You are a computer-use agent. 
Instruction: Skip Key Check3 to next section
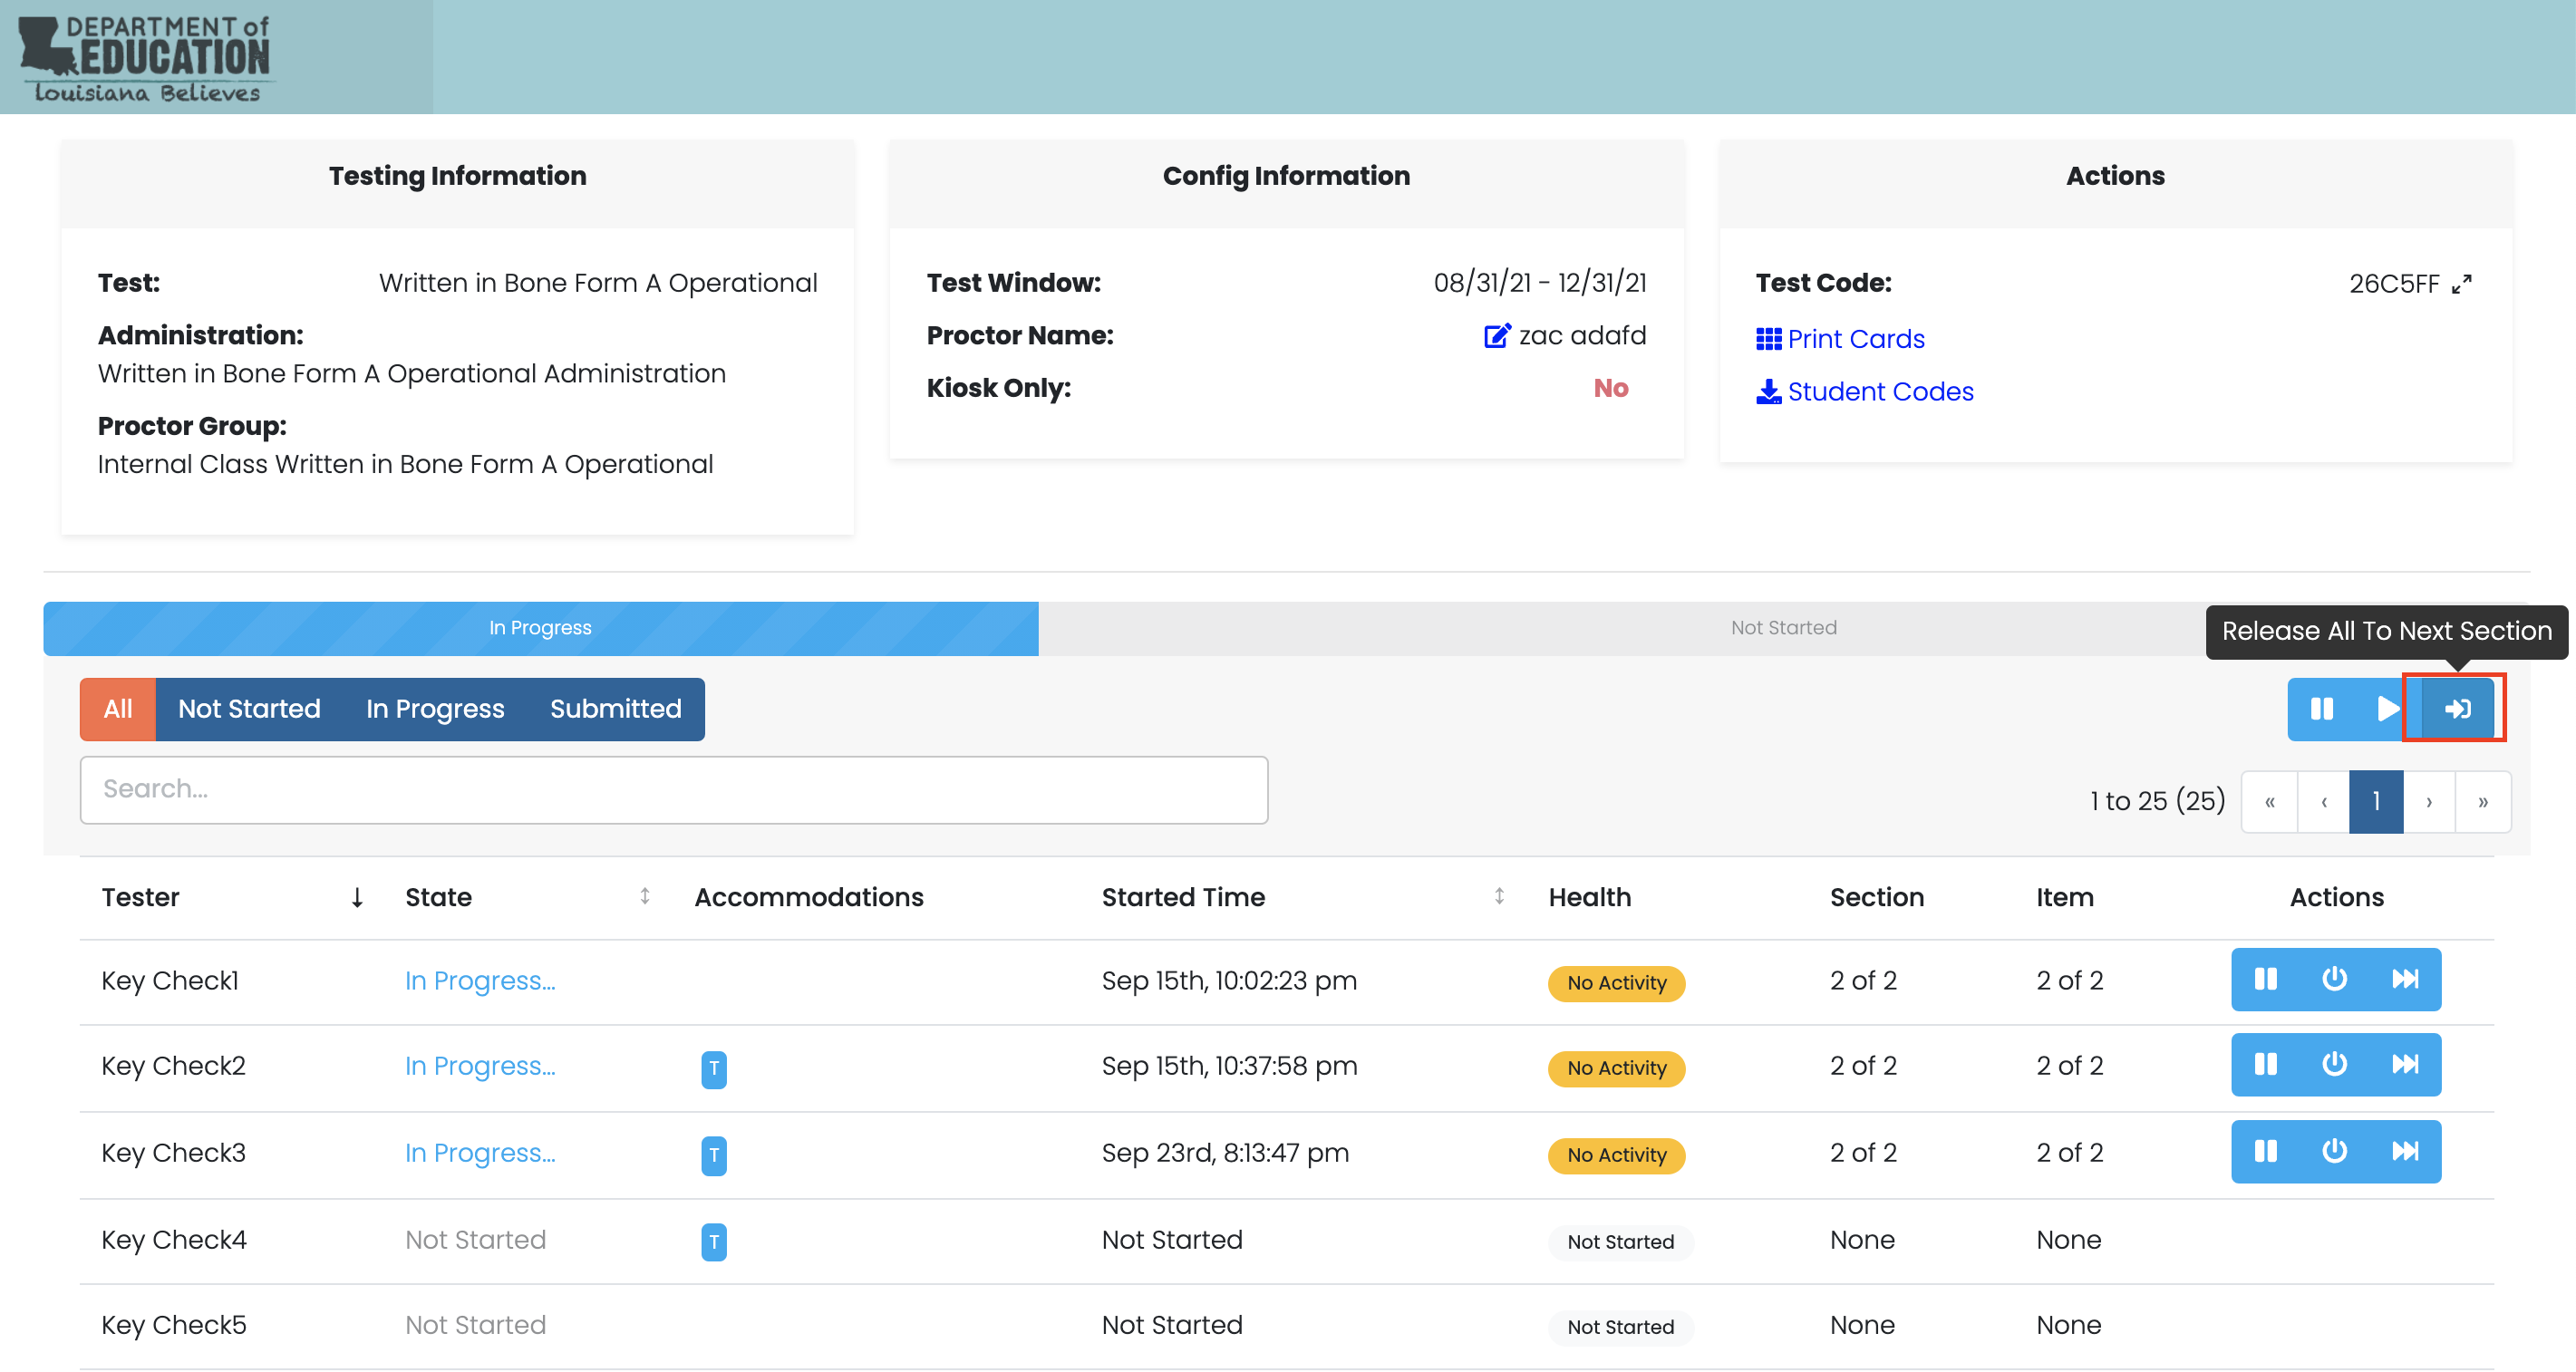coord(2405,1151)
